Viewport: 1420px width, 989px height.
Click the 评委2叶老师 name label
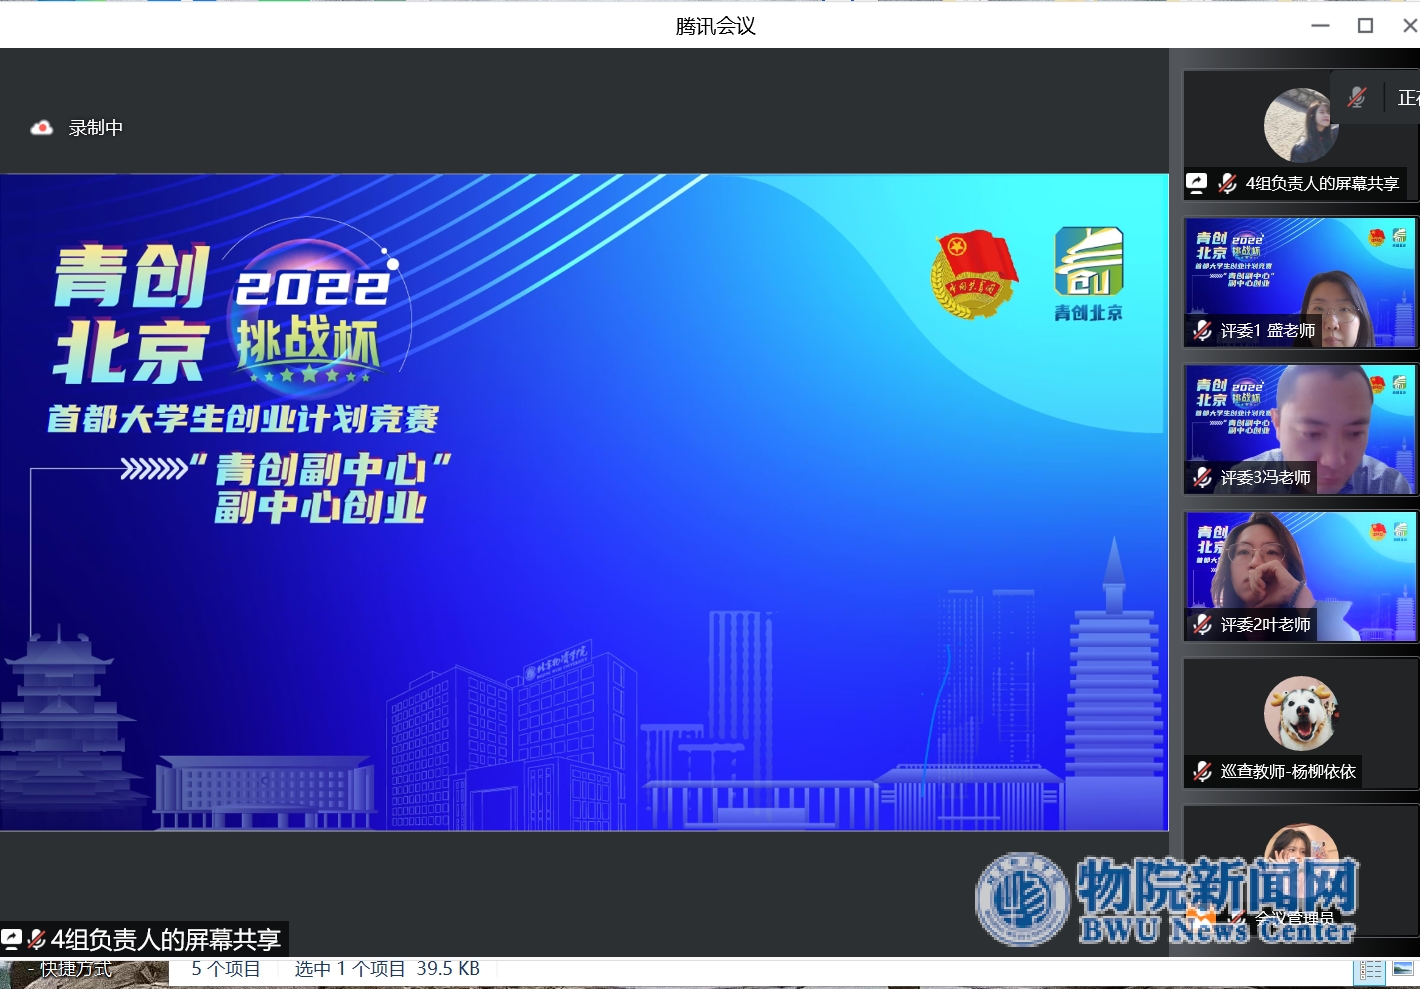tap(1265, 624)
